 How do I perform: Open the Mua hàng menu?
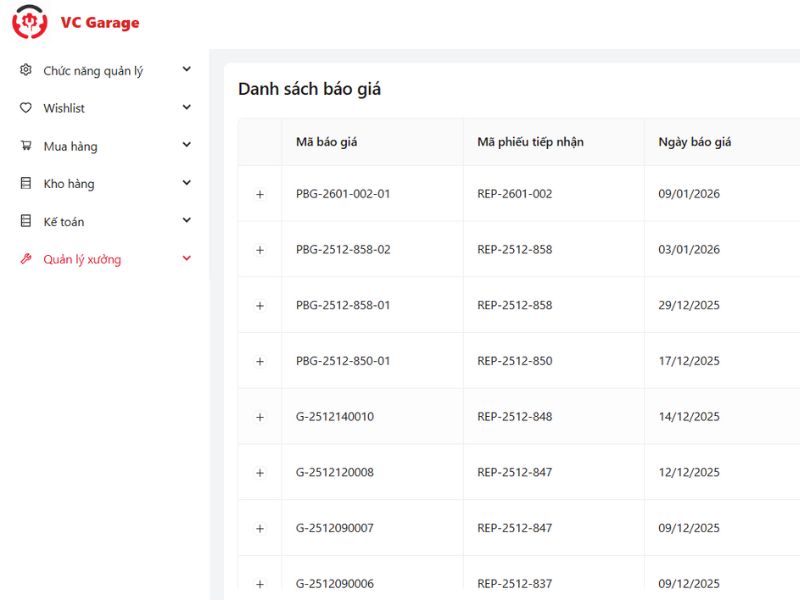coord(70,146)
